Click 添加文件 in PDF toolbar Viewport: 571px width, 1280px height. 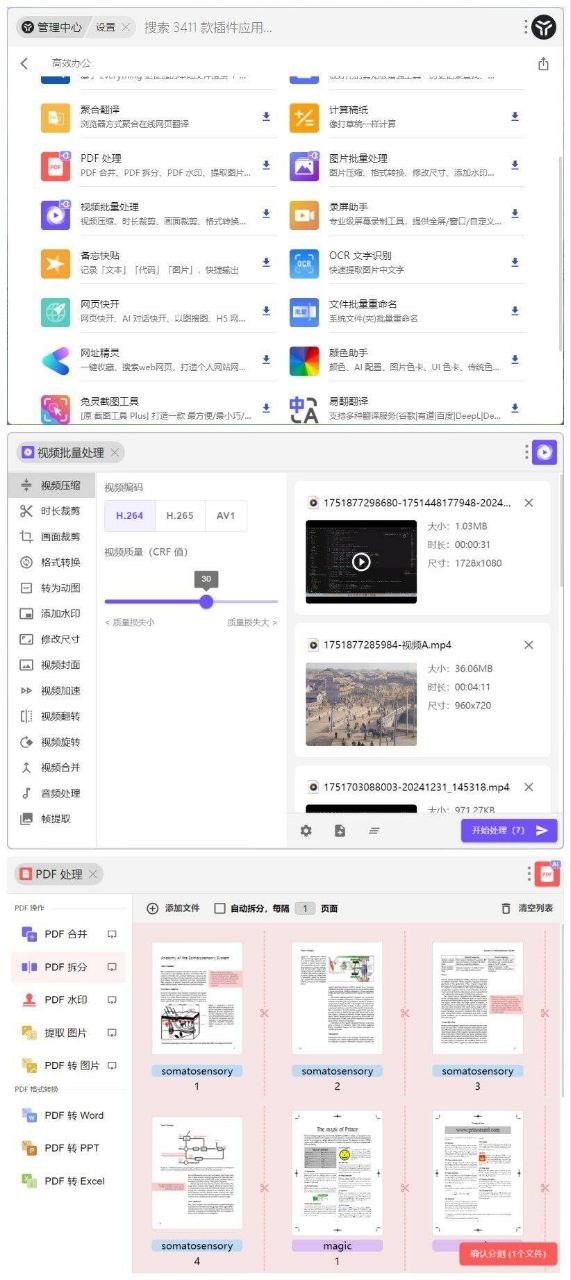pos(173,908)
